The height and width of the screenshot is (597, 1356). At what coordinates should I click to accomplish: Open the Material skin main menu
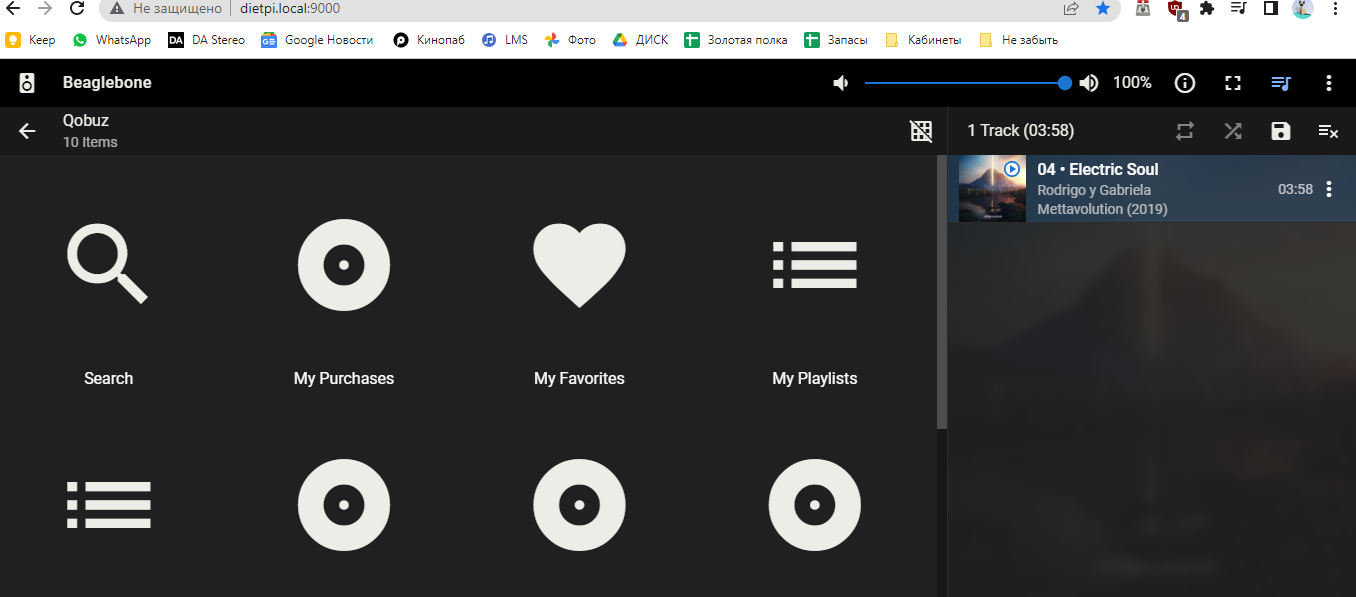click(x=1329, y=83)
